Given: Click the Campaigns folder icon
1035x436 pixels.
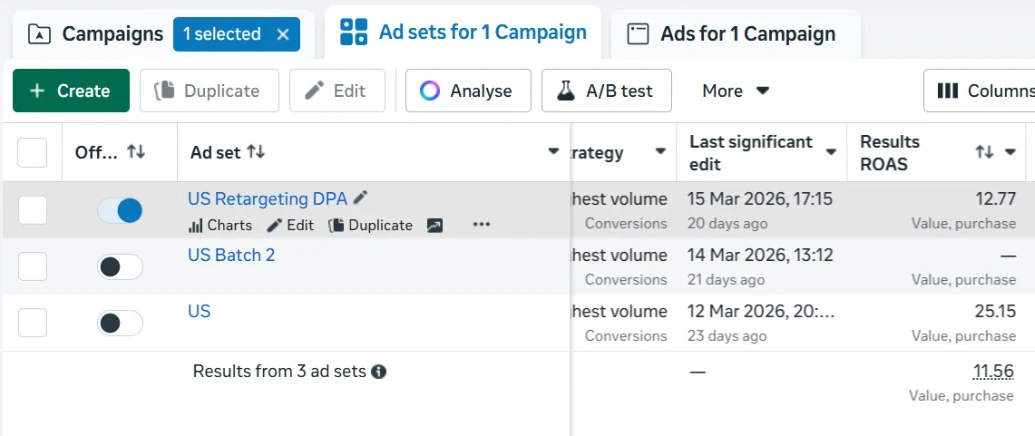Looking at the screenshot, I should 40,34.
